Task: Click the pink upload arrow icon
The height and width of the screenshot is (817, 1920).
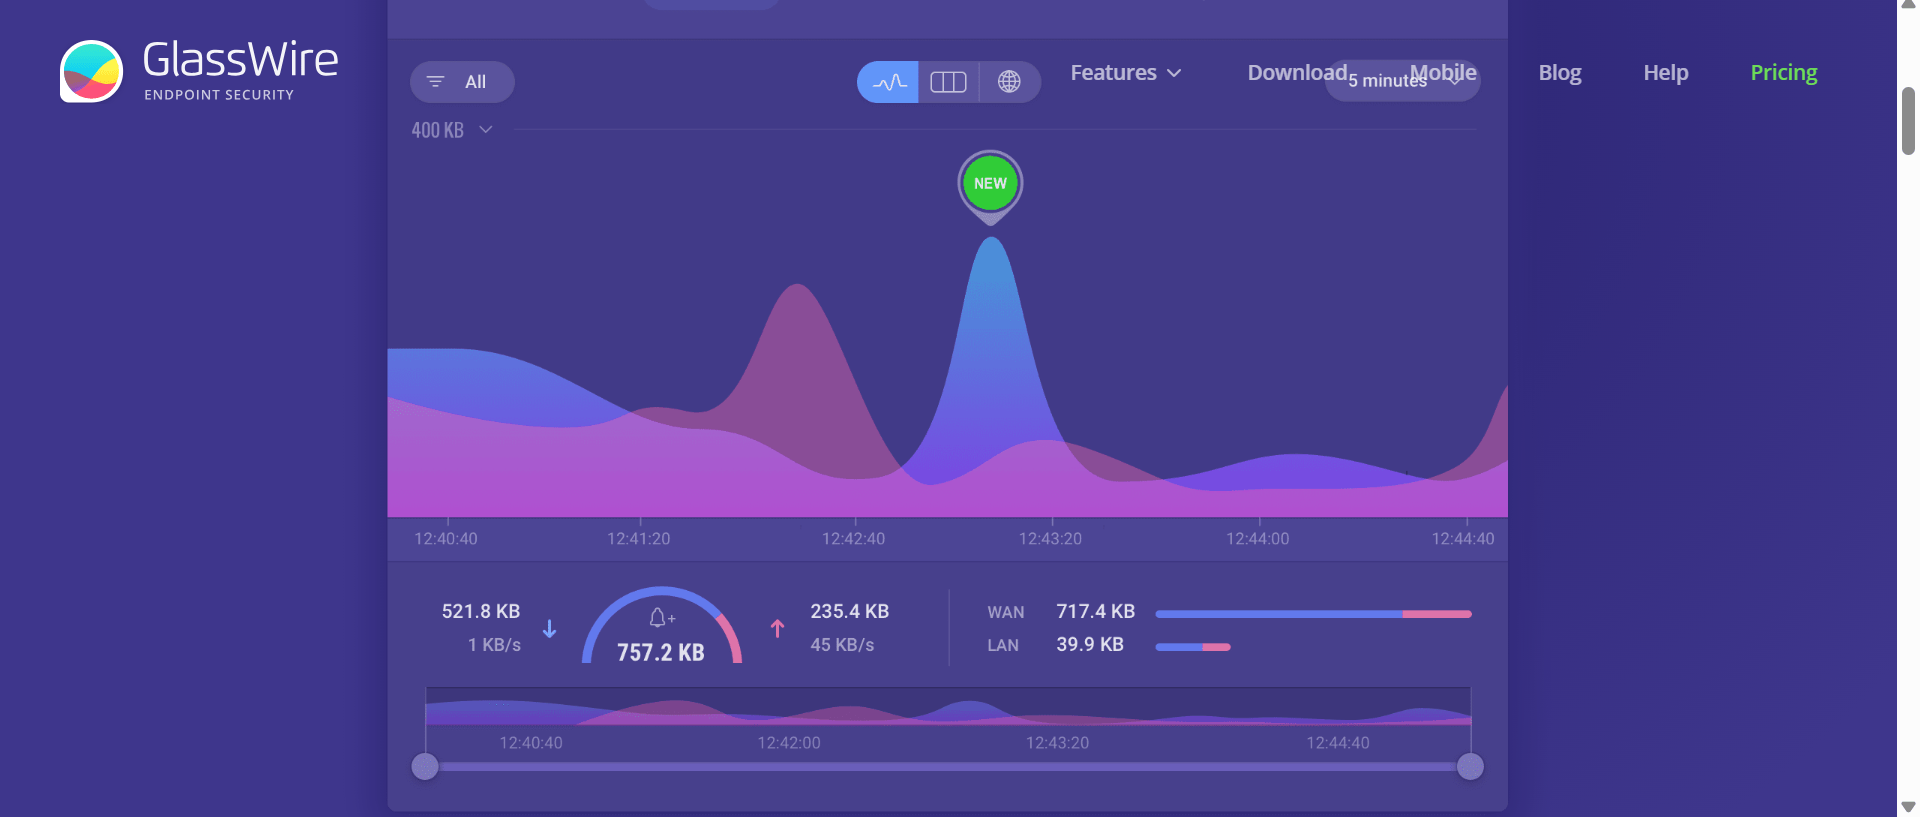Action: (x=777, y=628)
